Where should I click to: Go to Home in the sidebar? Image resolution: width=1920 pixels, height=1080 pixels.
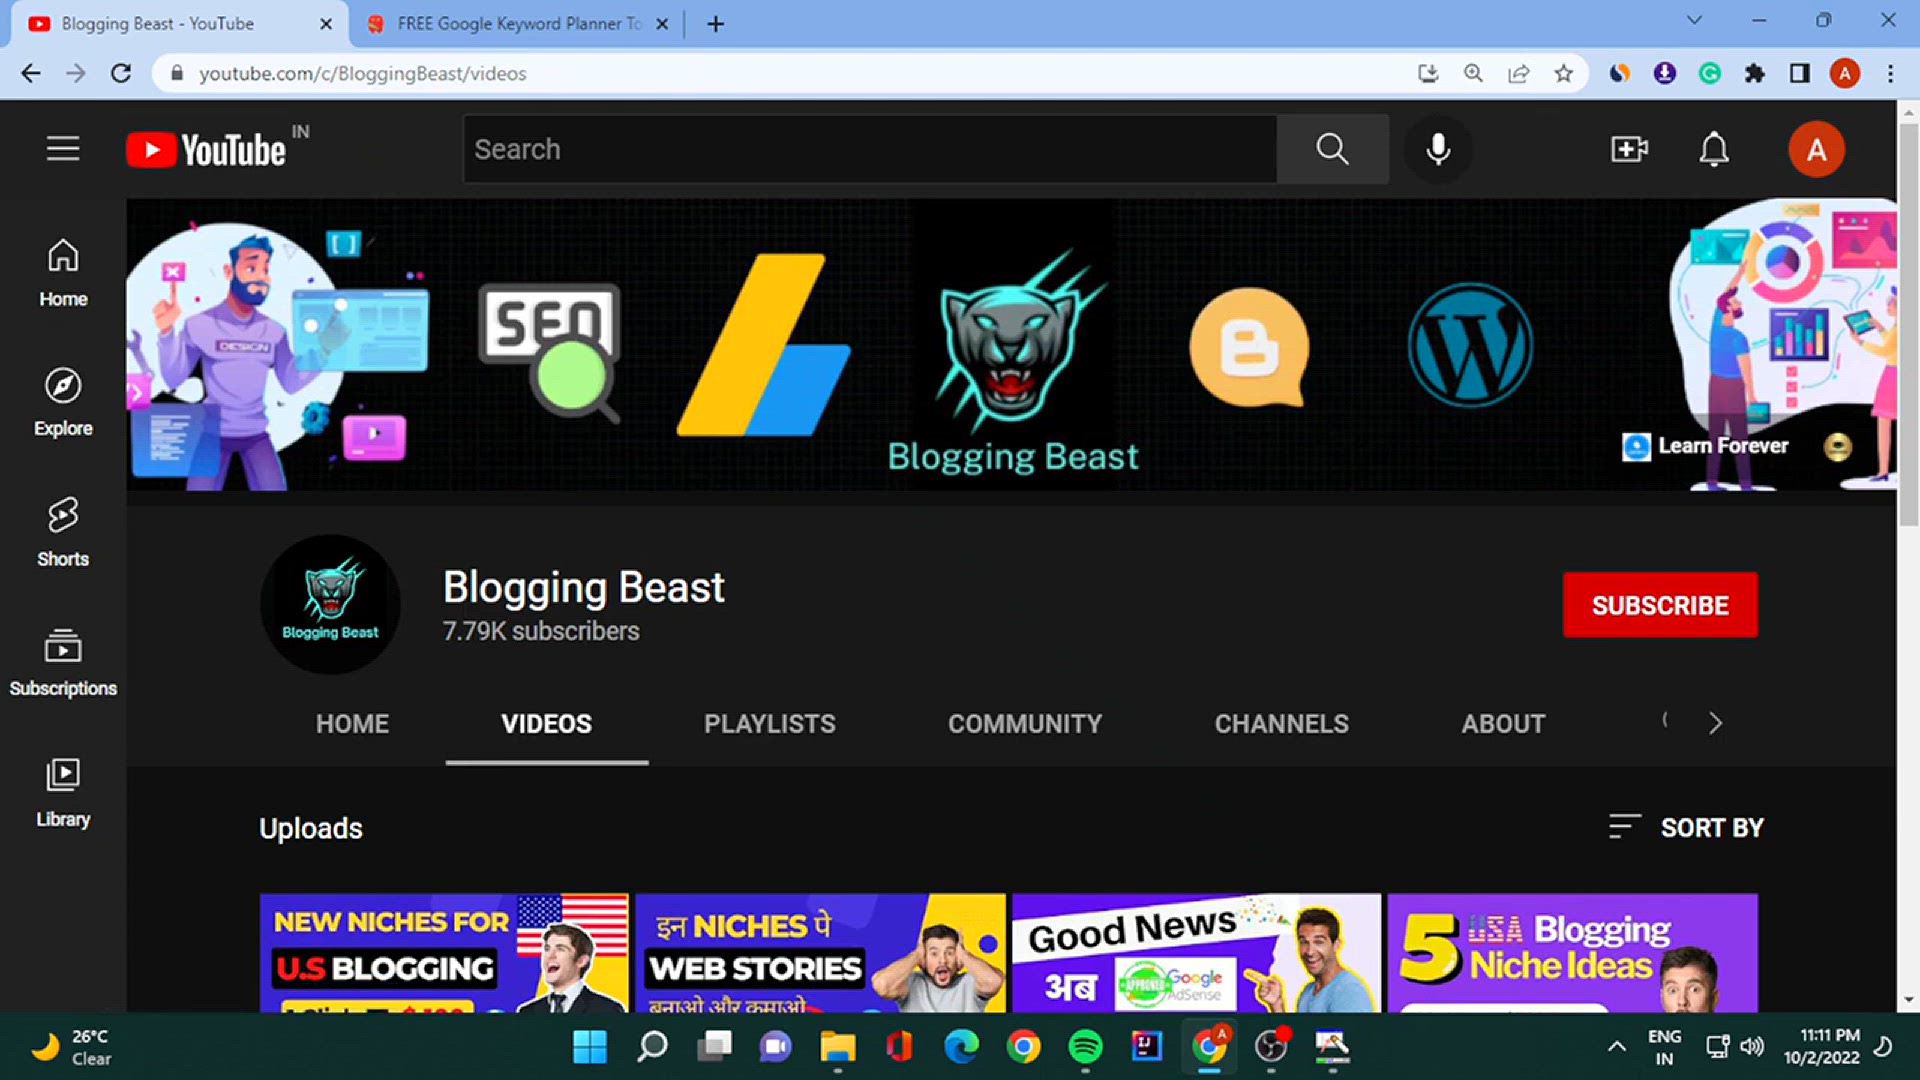pyautogui.click(x=63, y=273)
